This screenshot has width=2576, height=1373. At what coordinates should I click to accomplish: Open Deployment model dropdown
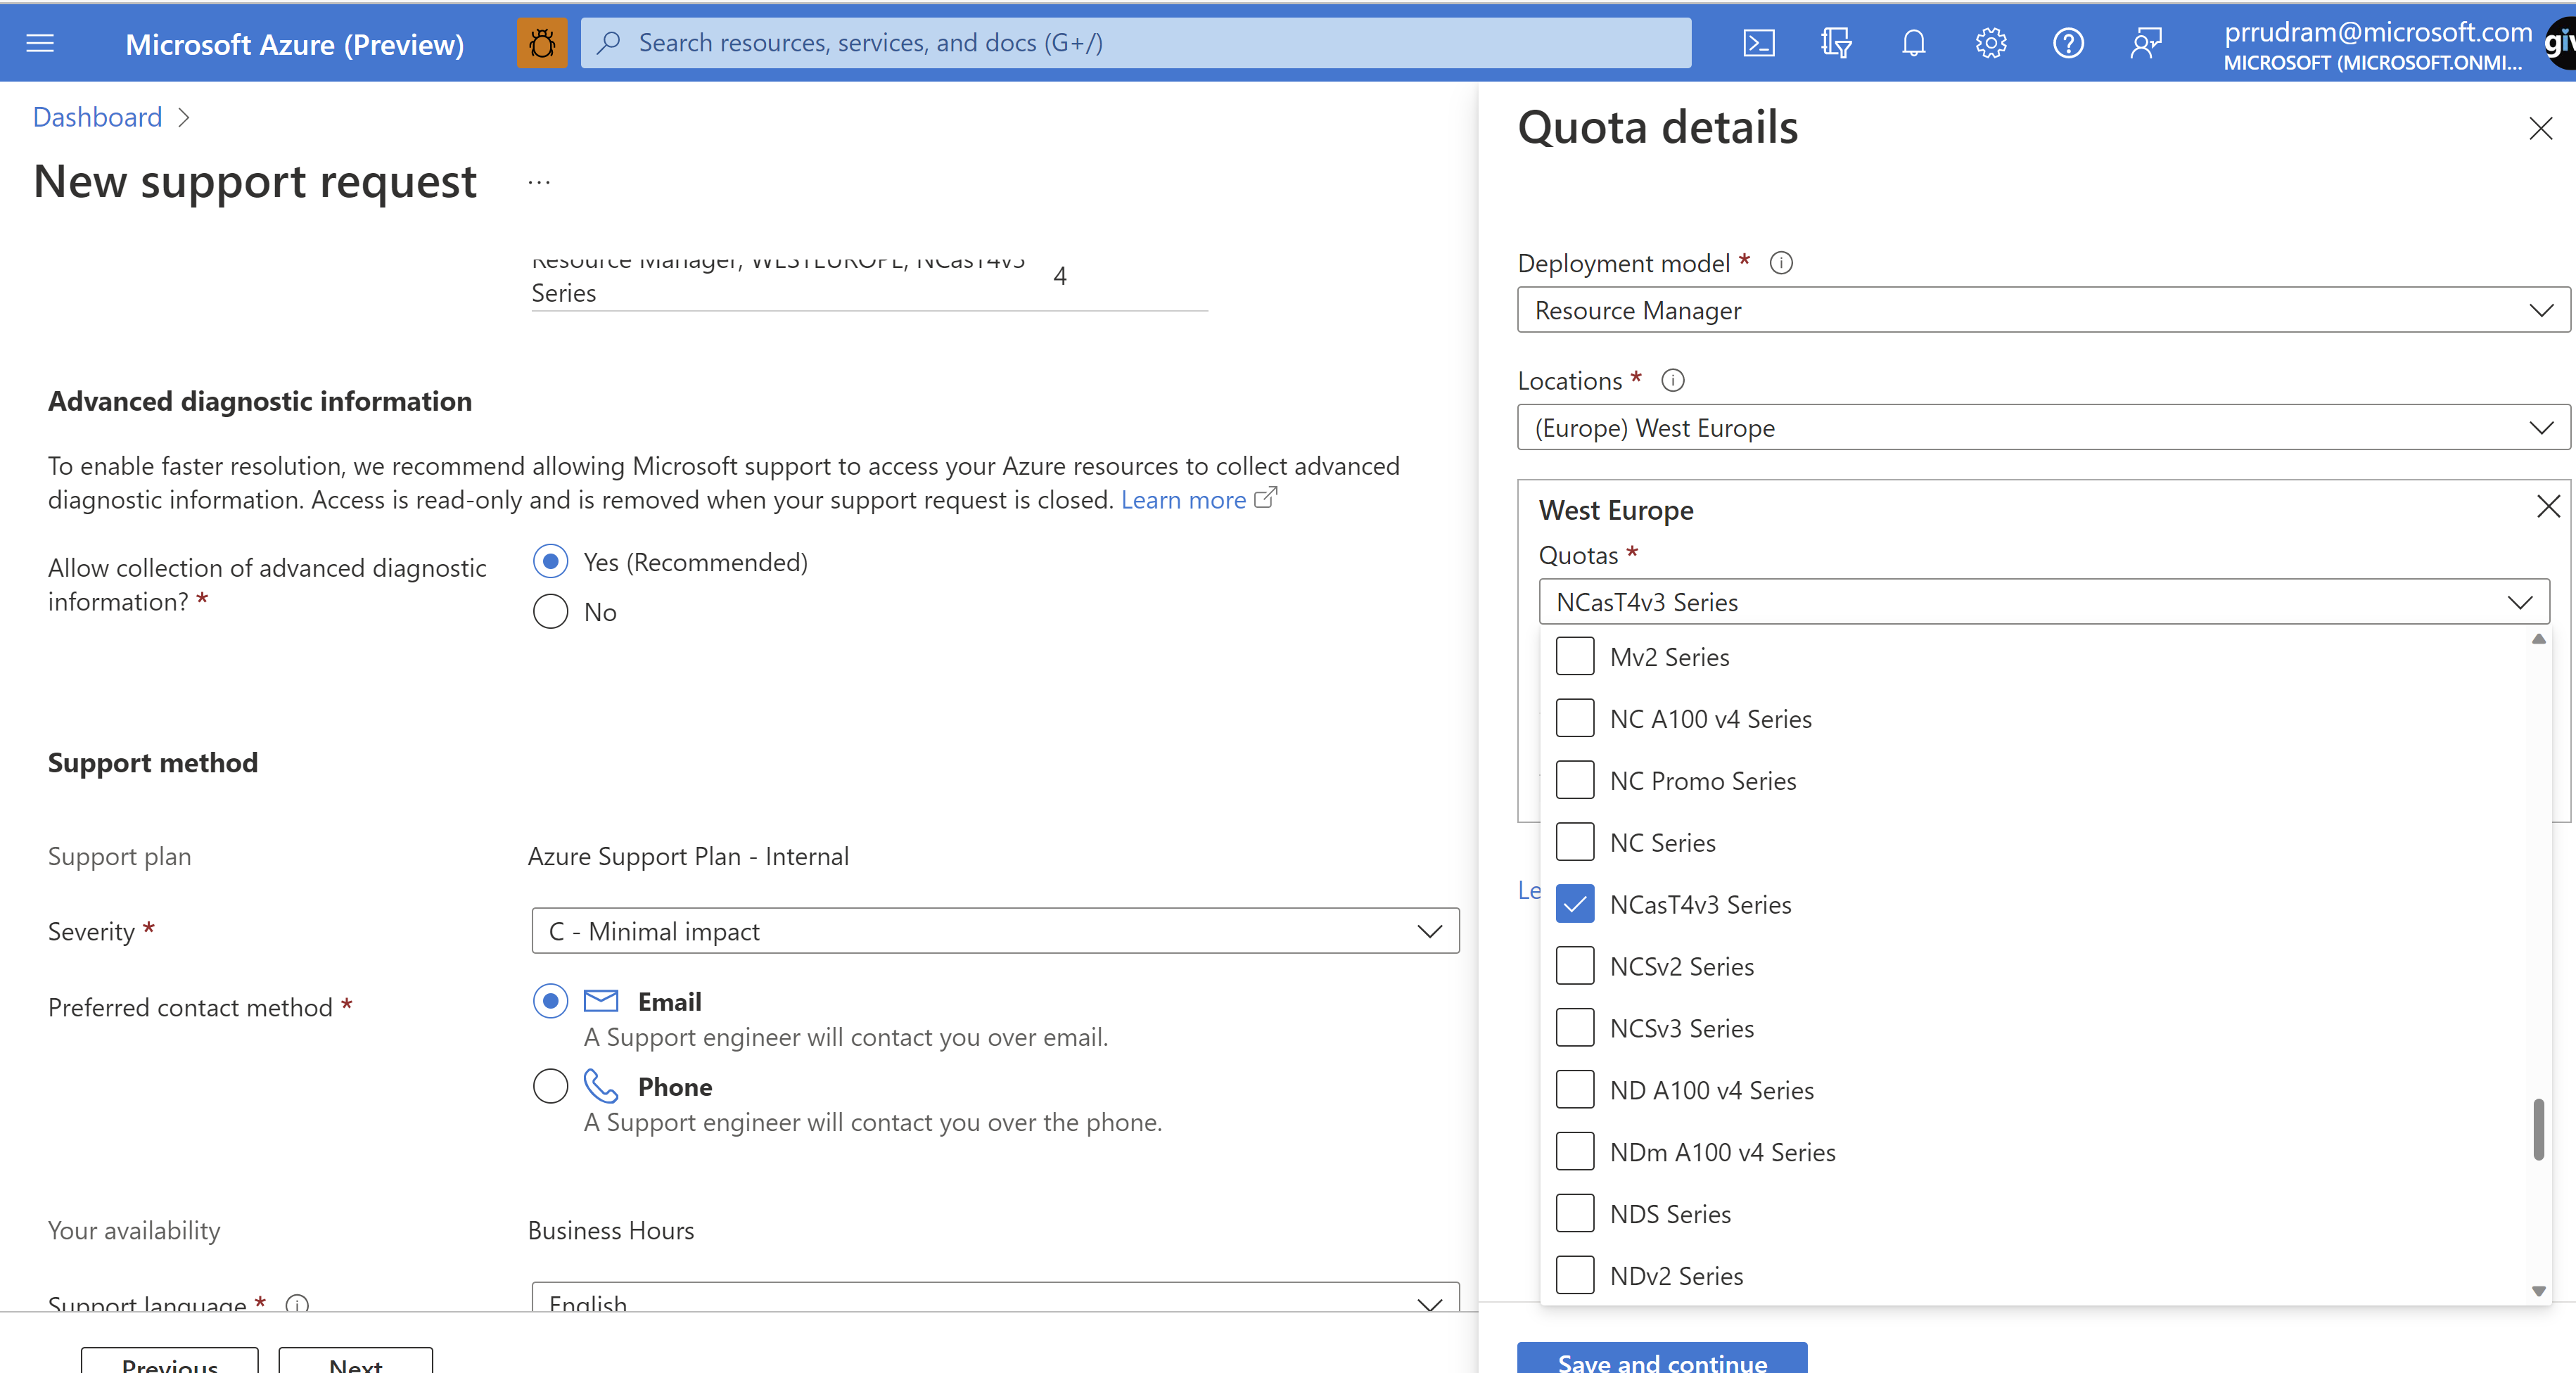[2043, 311]
